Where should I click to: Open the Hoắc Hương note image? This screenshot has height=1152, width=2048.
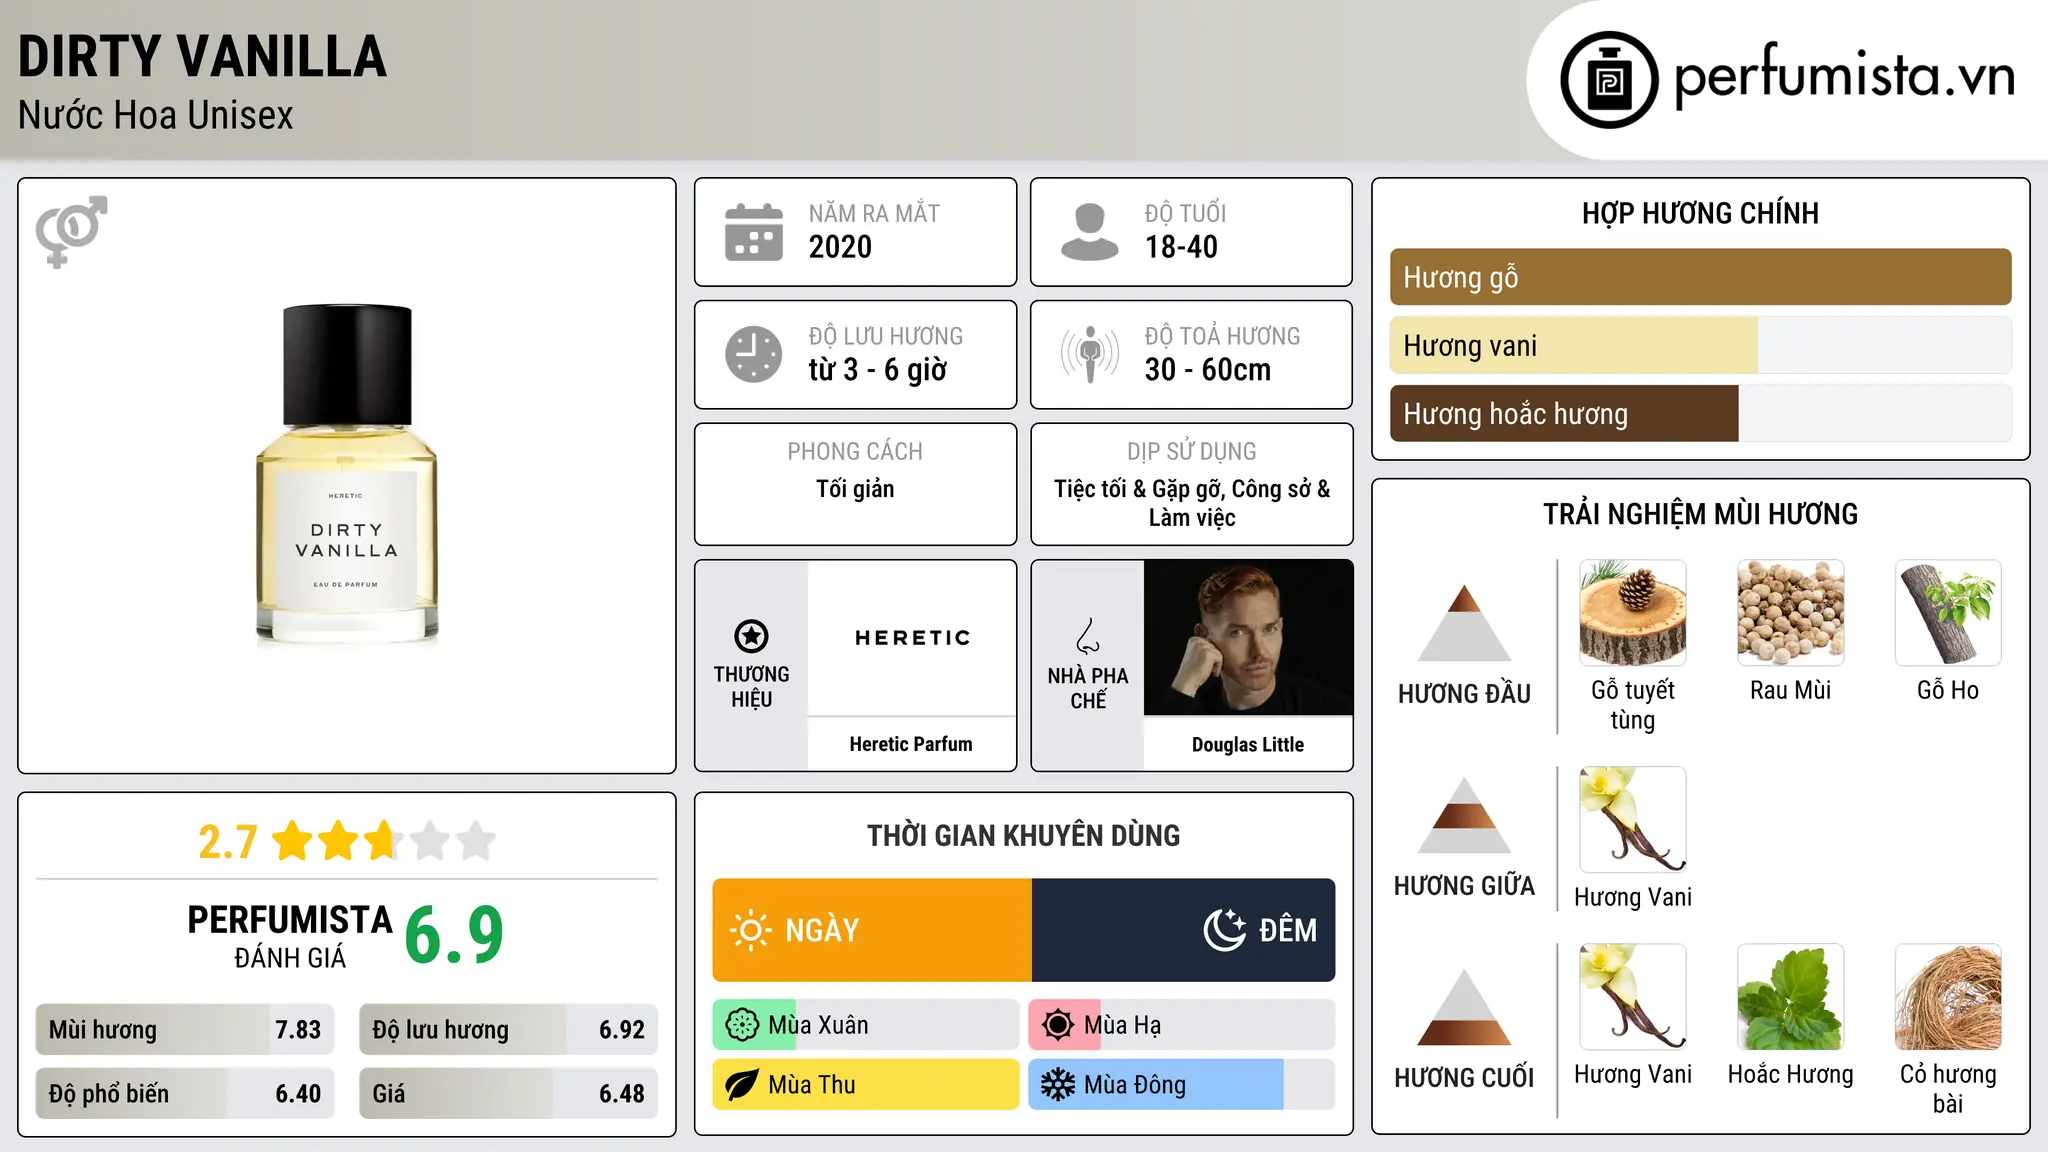tap(1791, 997)
